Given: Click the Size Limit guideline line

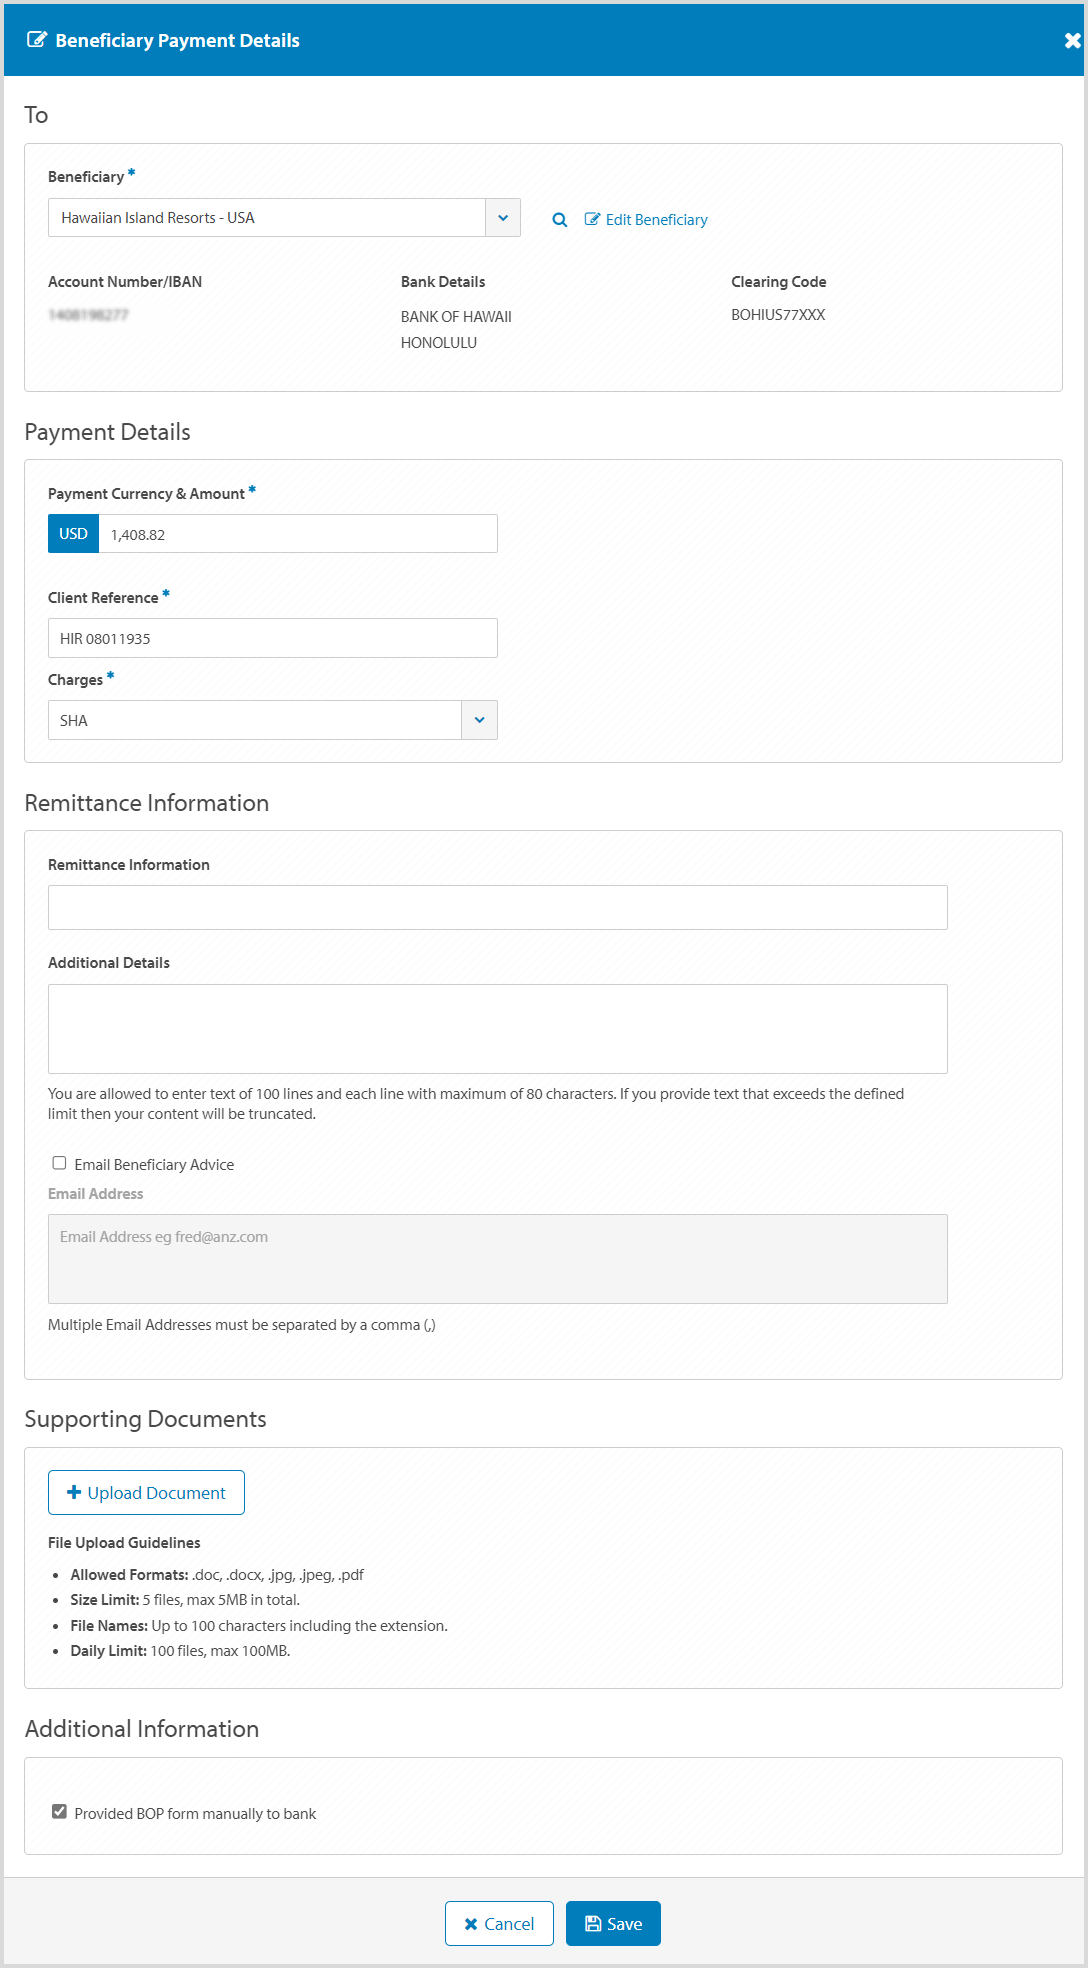Looking at the screenshot, I should (x=185, y=1600).
